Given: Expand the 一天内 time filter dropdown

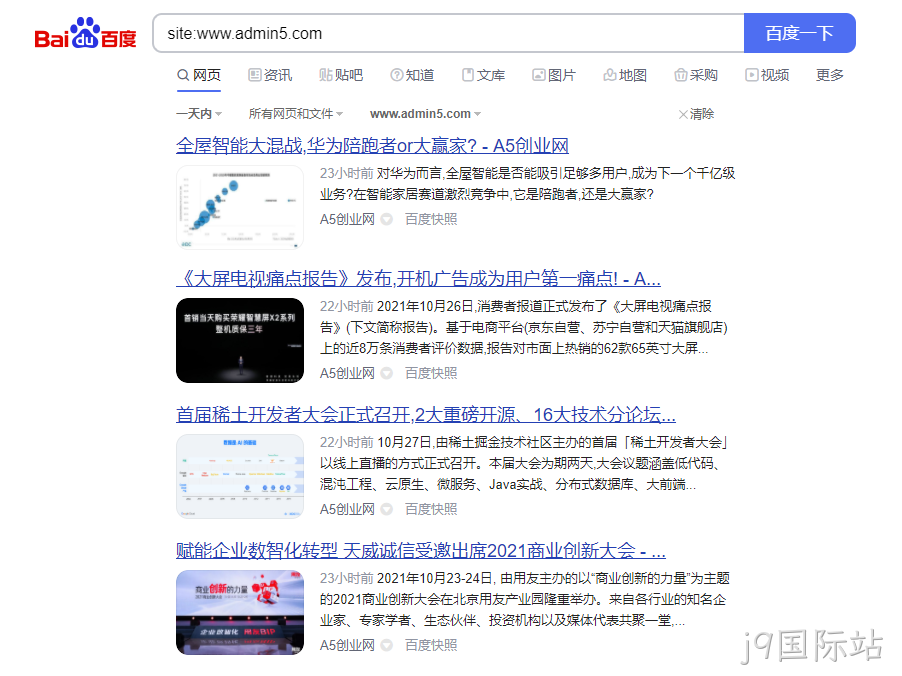Looking at the screenshot, I should [x=199, y=114].
